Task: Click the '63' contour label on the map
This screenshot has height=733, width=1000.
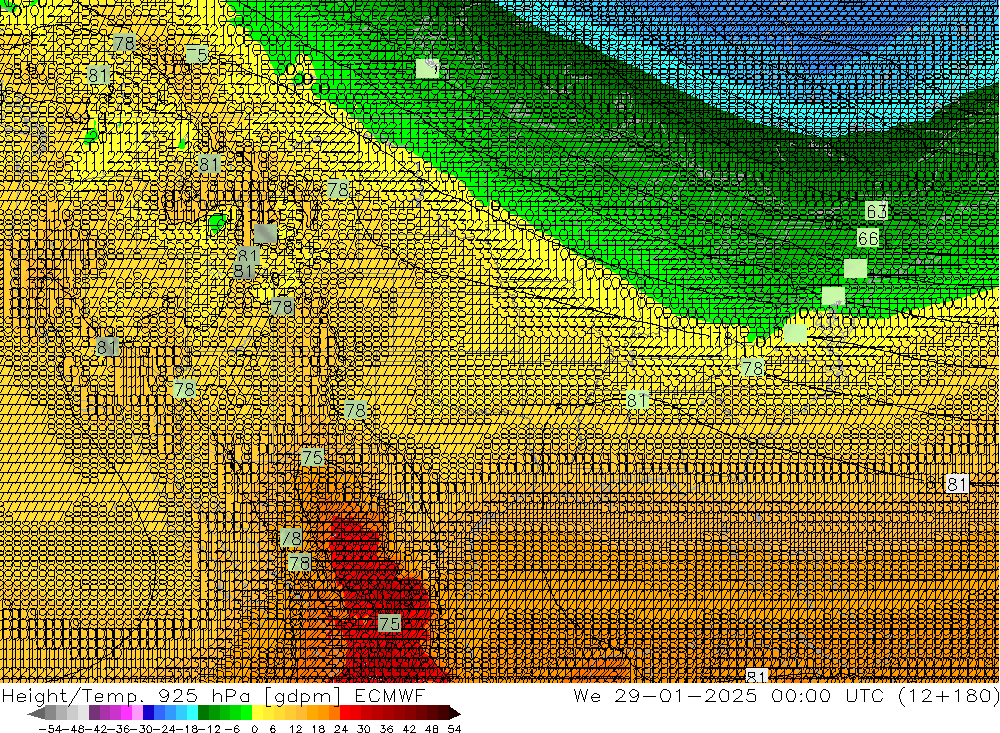Action: click(x=876, y=211)
